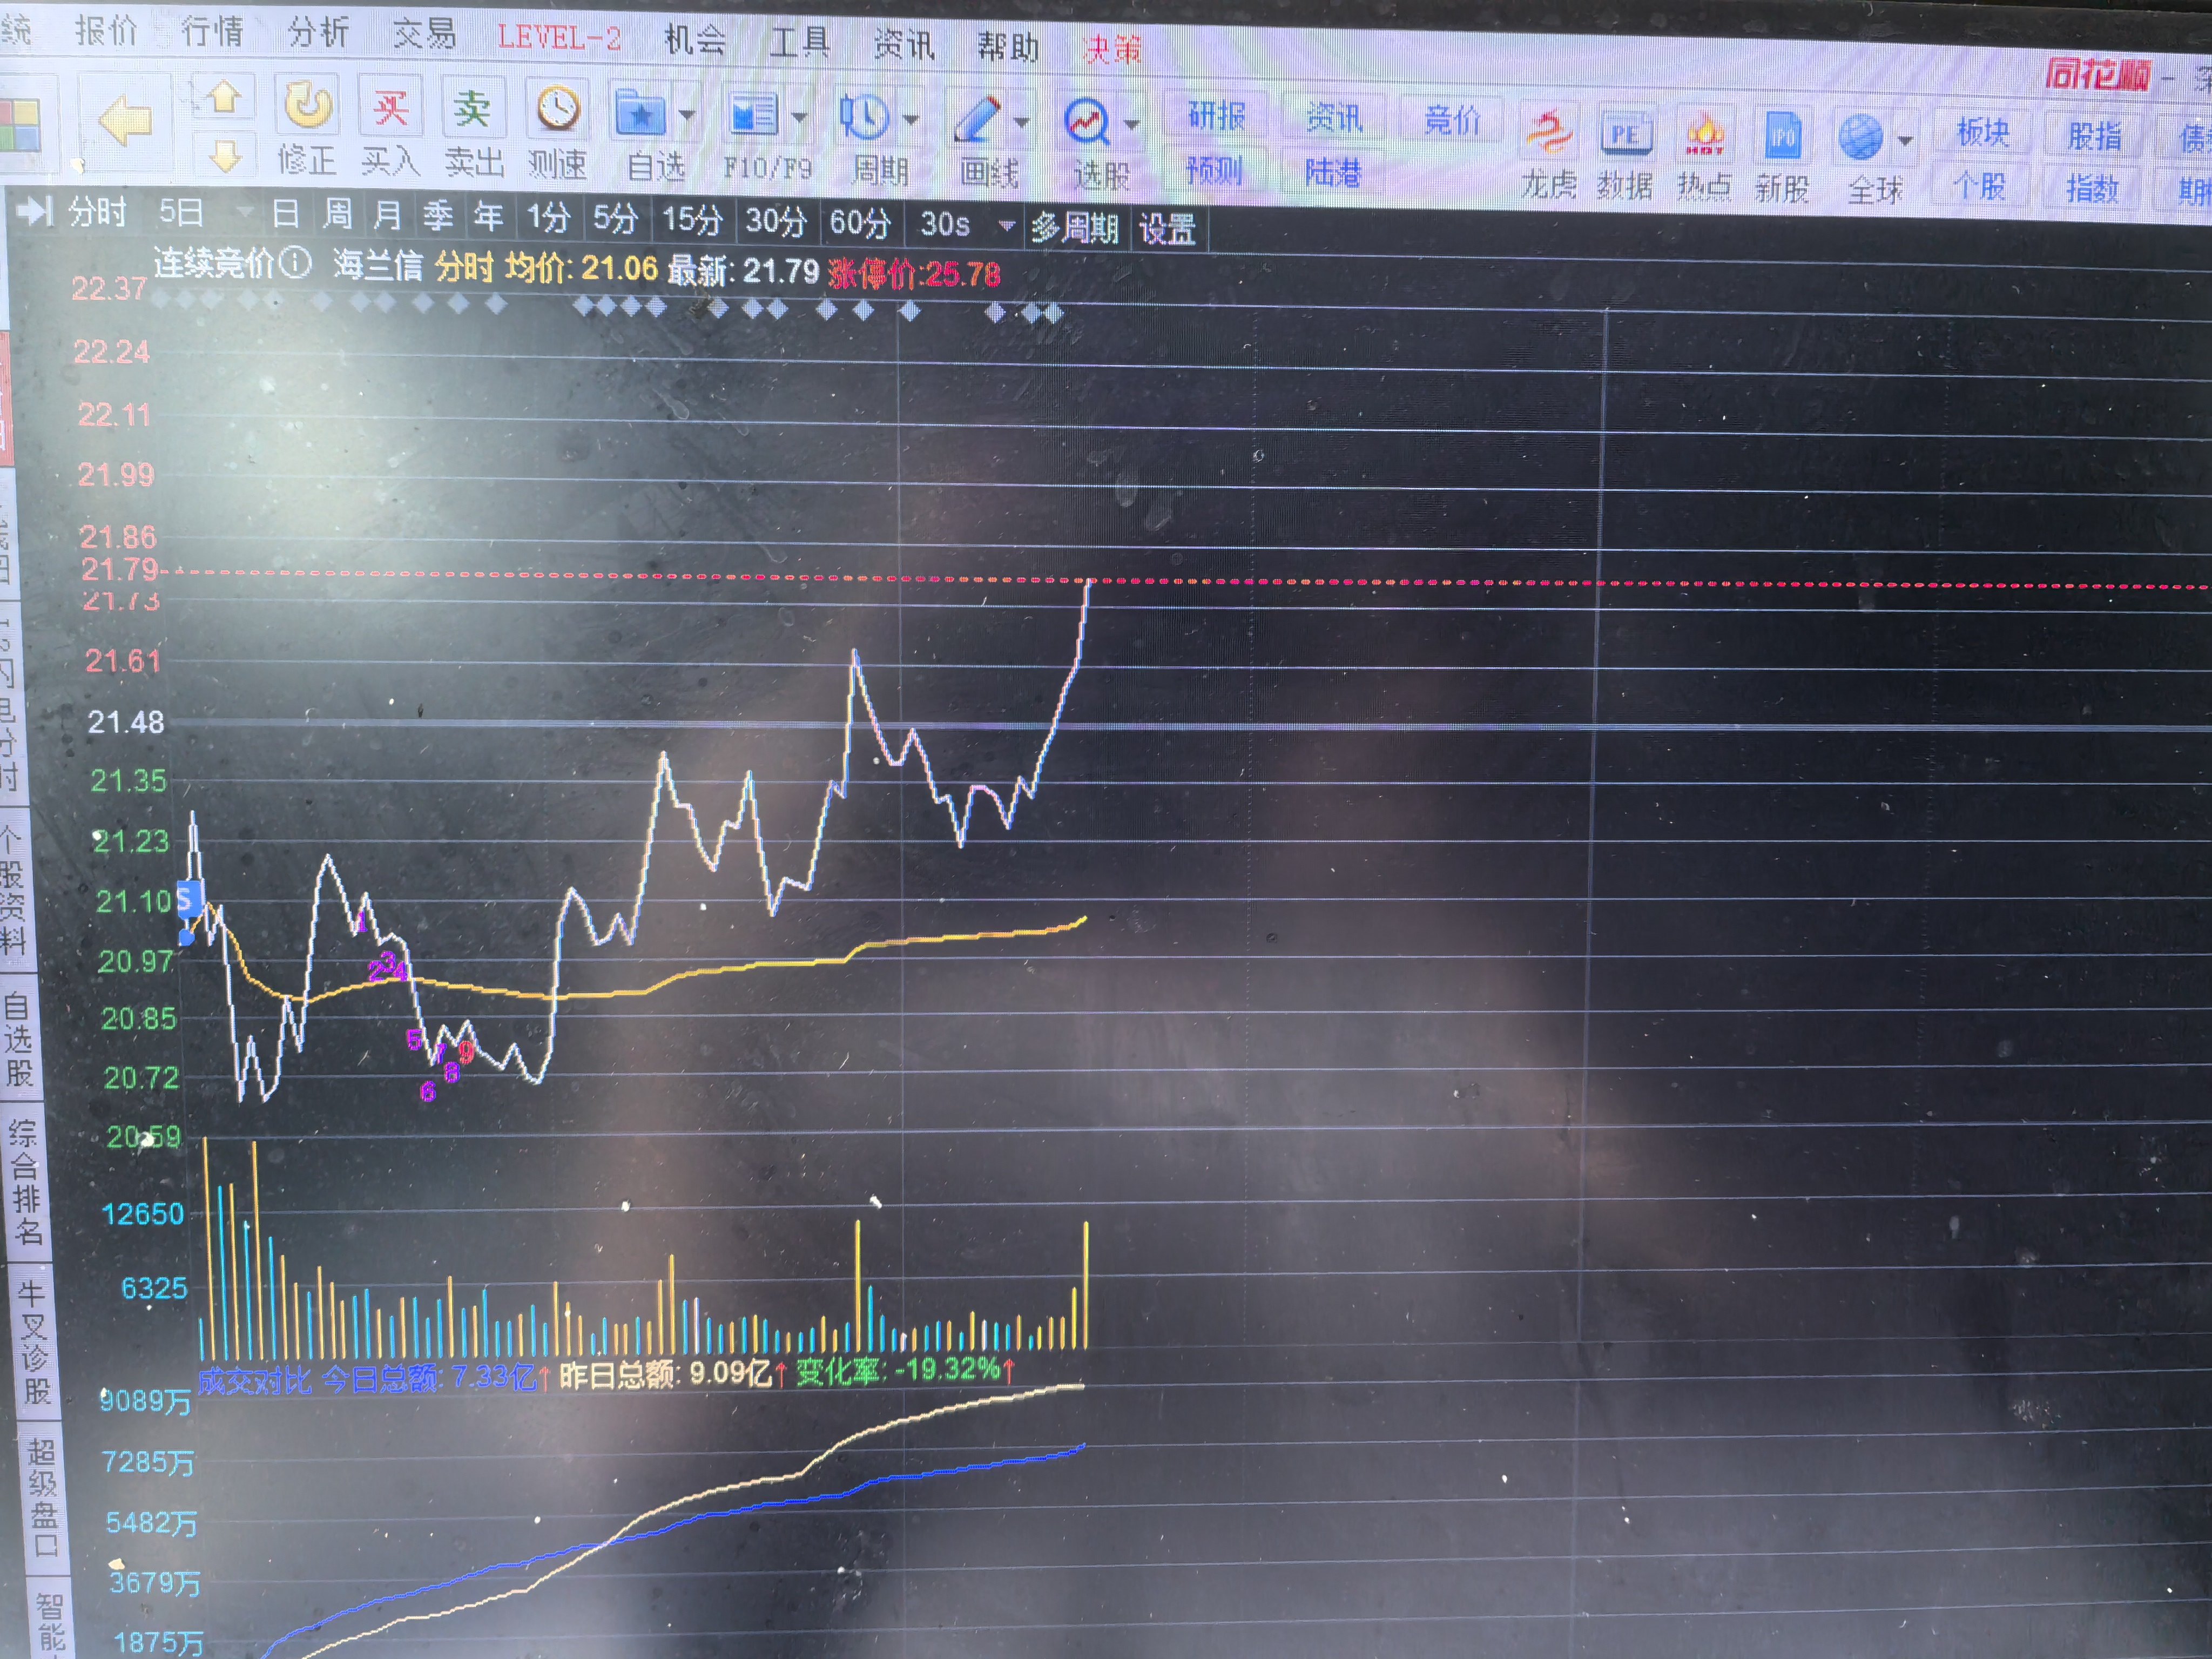Click the 陆港 button
The width and height of the screenshot is (2212, 1659).
point(1333,173)
